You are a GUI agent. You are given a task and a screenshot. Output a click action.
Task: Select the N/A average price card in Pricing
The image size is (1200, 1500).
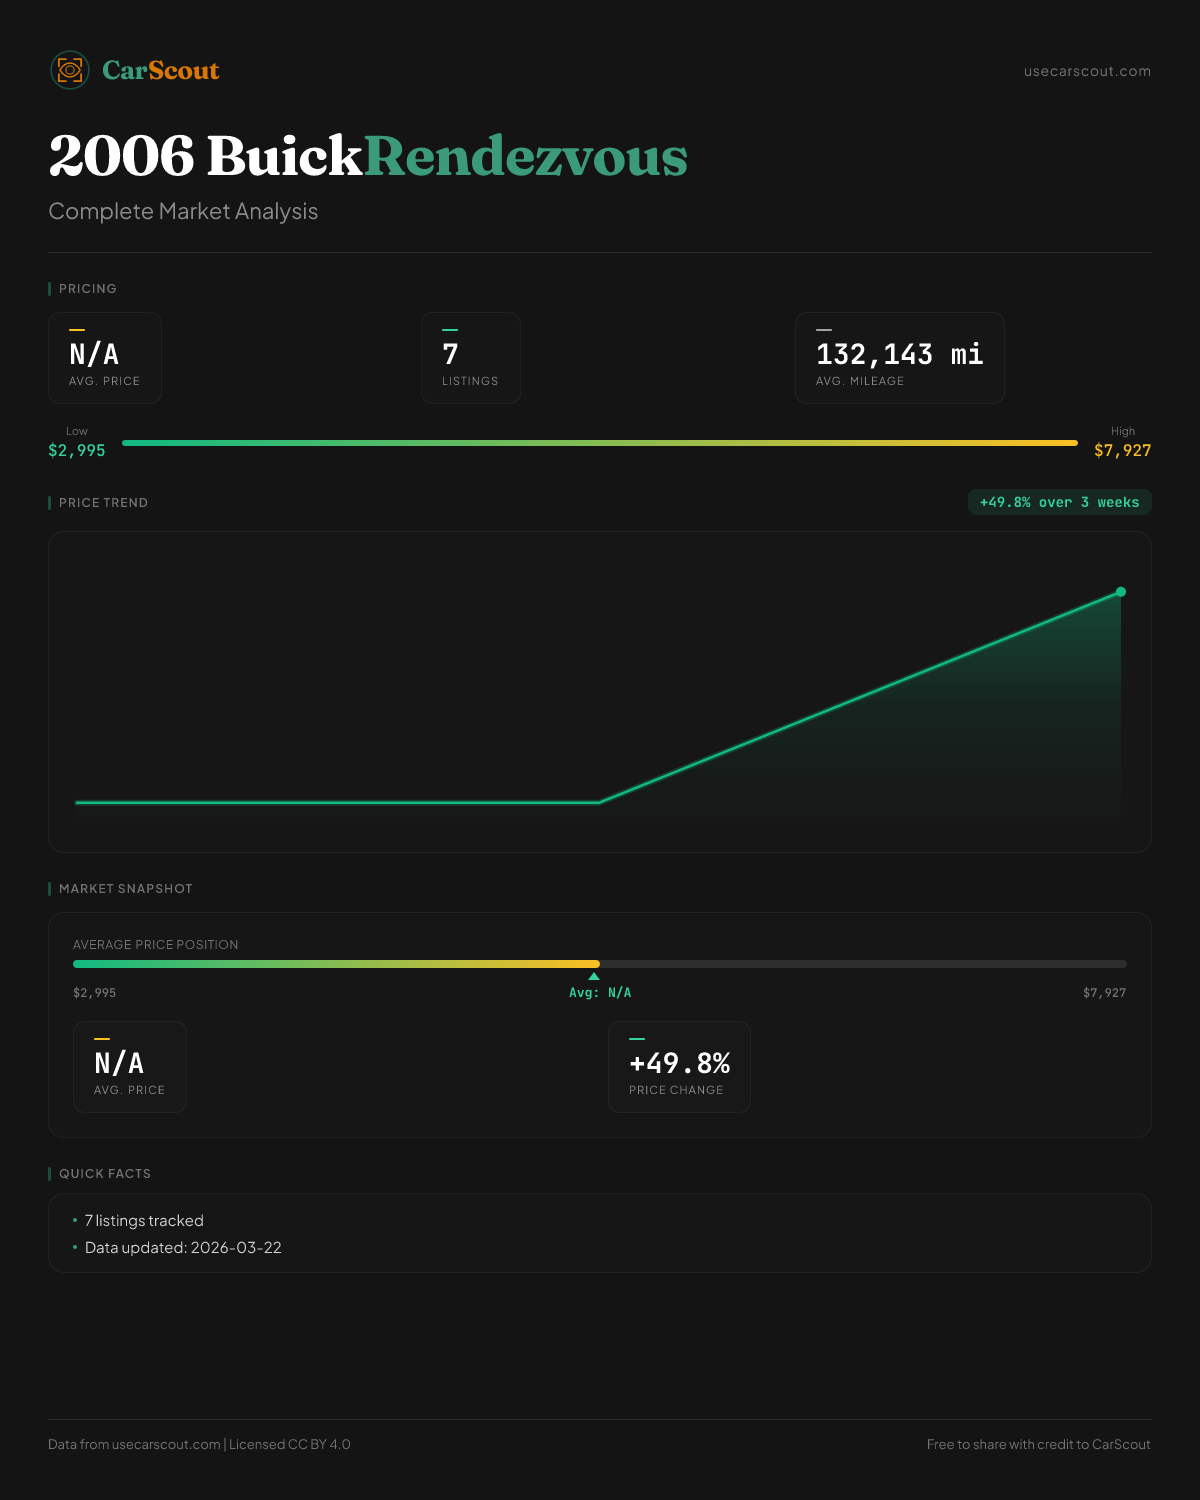(x=105, y=358)
